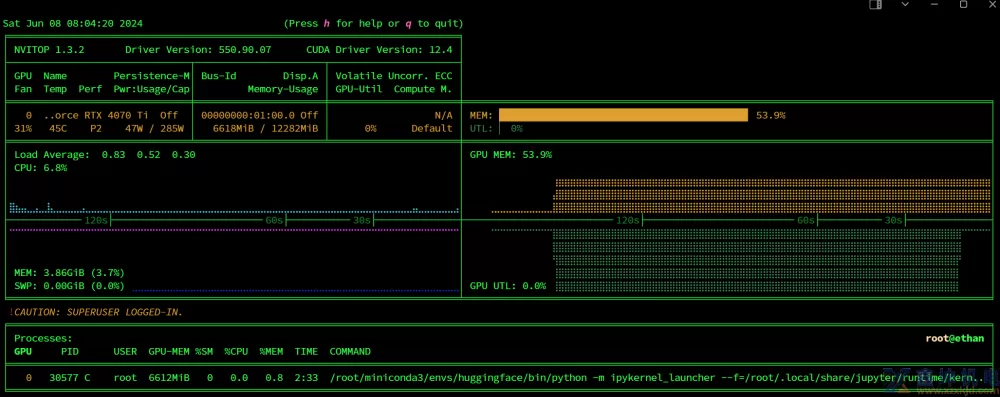Click the 'GPU MEM: 53.9%' graph label
This screenshot has height=397, width=1000.
pyautogui.click(x=511, y=154)
